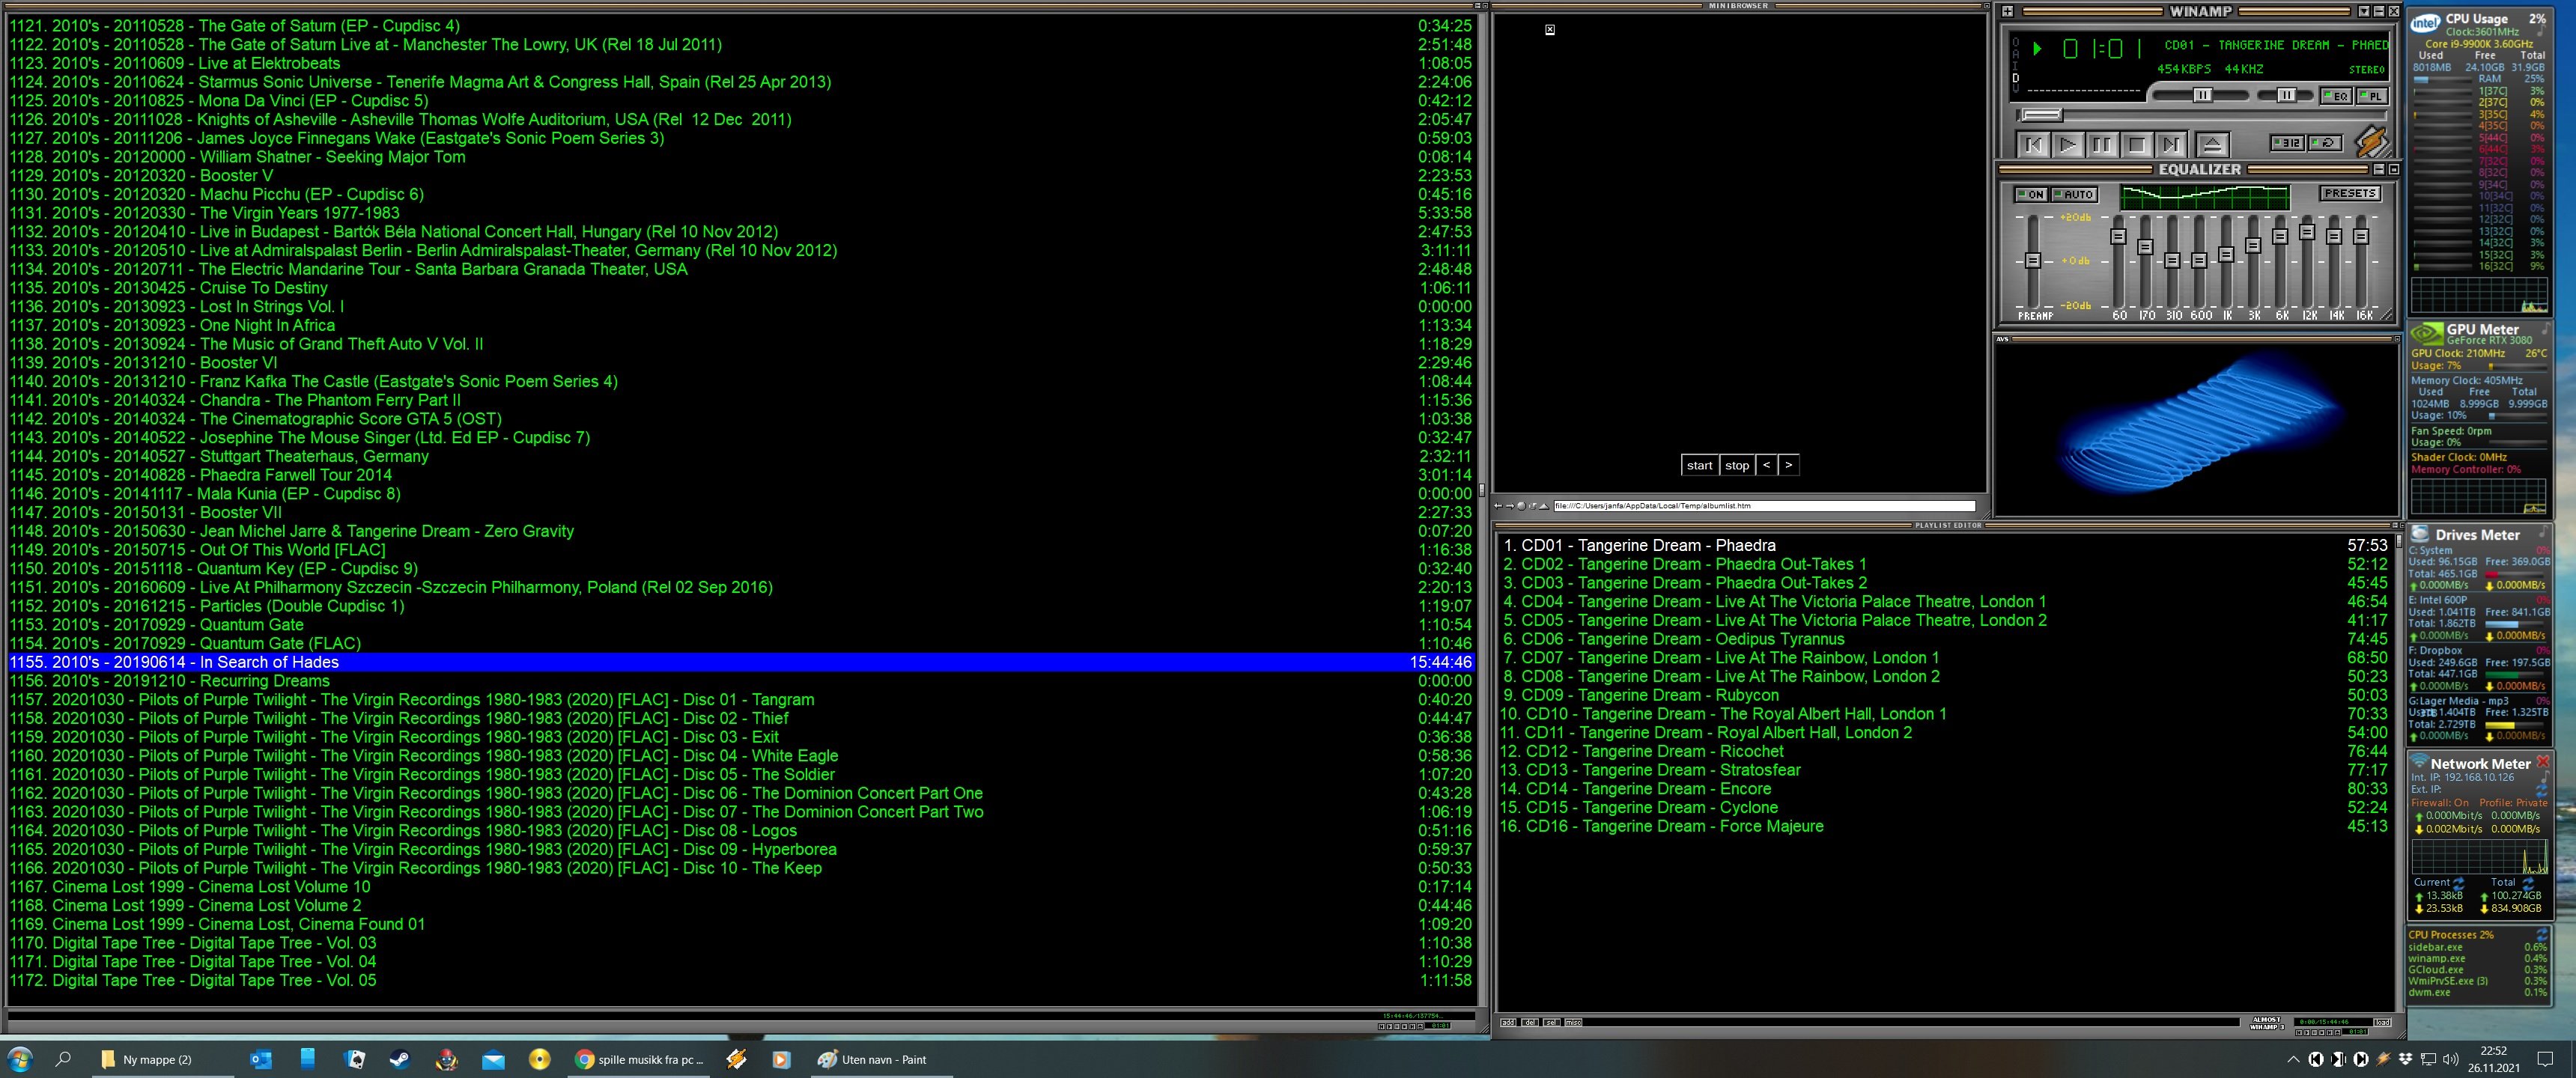Open the Mail envelope app in taskbar
This screenshot has height=1078, width=2576.
[493, 1059]
